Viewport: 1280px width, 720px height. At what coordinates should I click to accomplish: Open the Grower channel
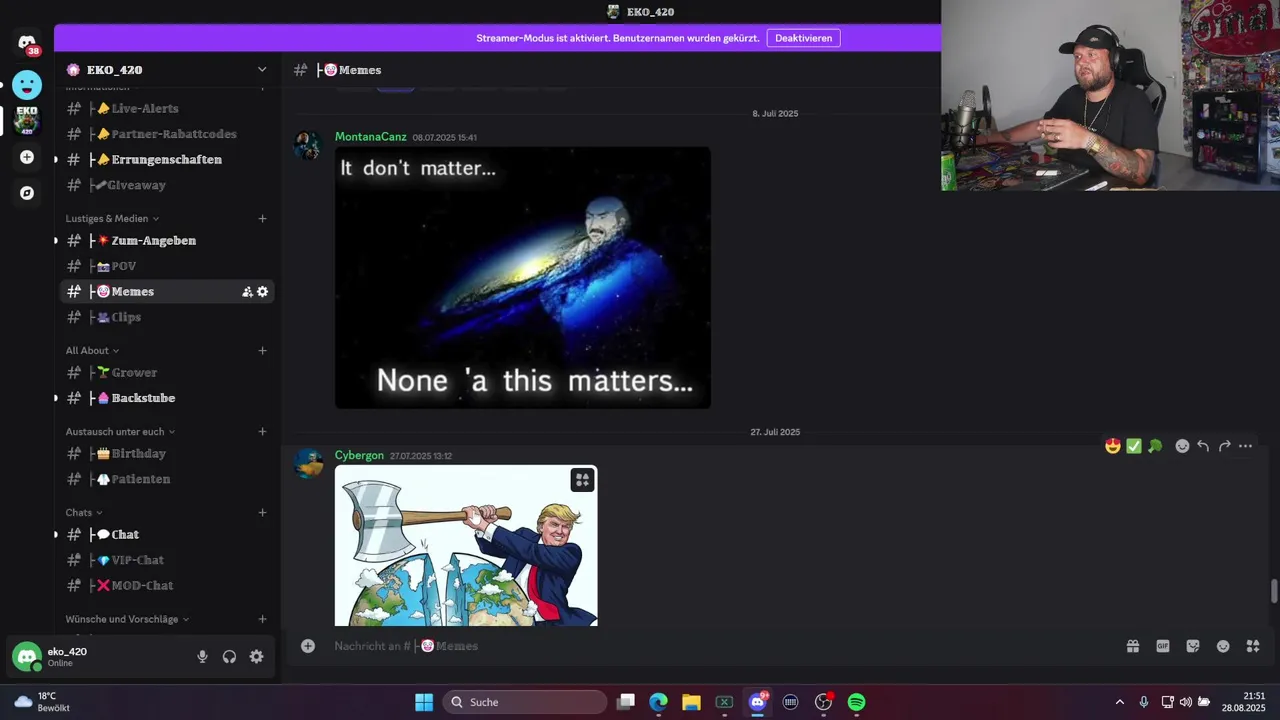tap(167, 373)
